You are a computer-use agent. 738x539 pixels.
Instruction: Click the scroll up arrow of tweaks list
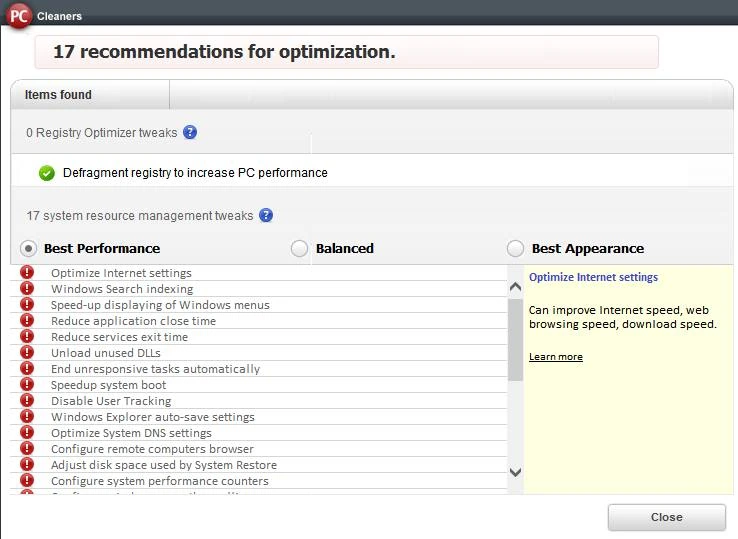(x=515, y=287)
